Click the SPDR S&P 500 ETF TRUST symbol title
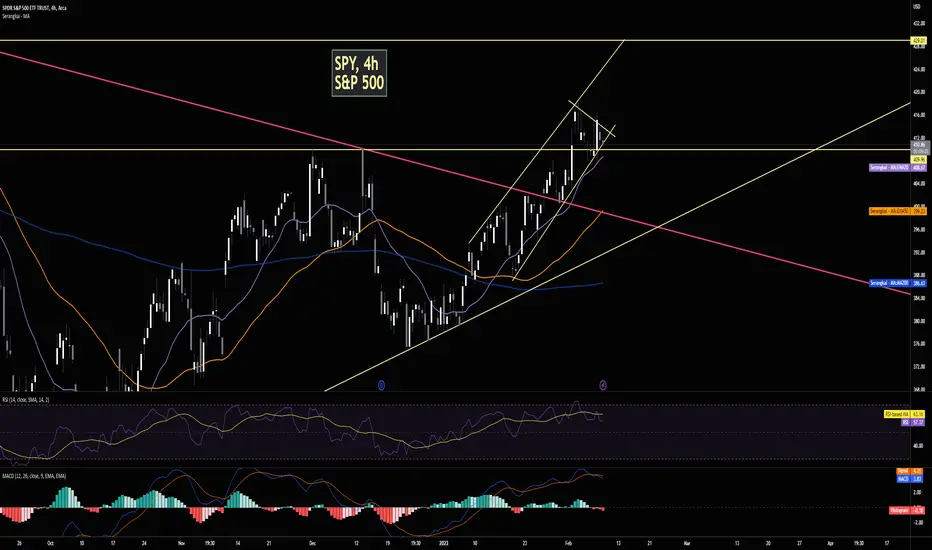This screenshot has height=550, width=932. pos(34,8)
